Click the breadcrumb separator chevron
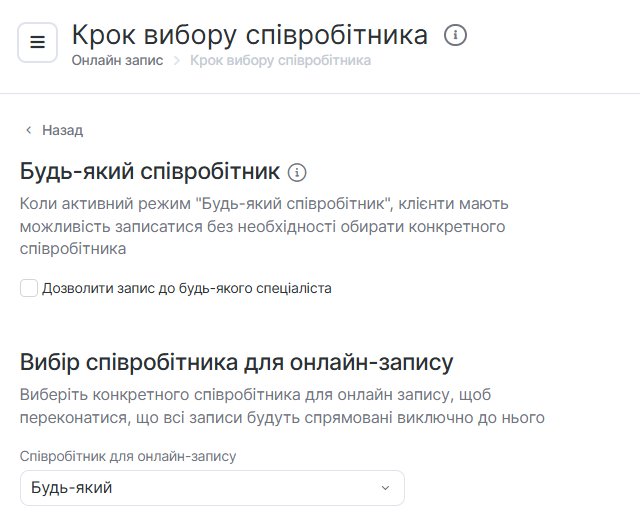The image size is (640, 532). [176, 61]
